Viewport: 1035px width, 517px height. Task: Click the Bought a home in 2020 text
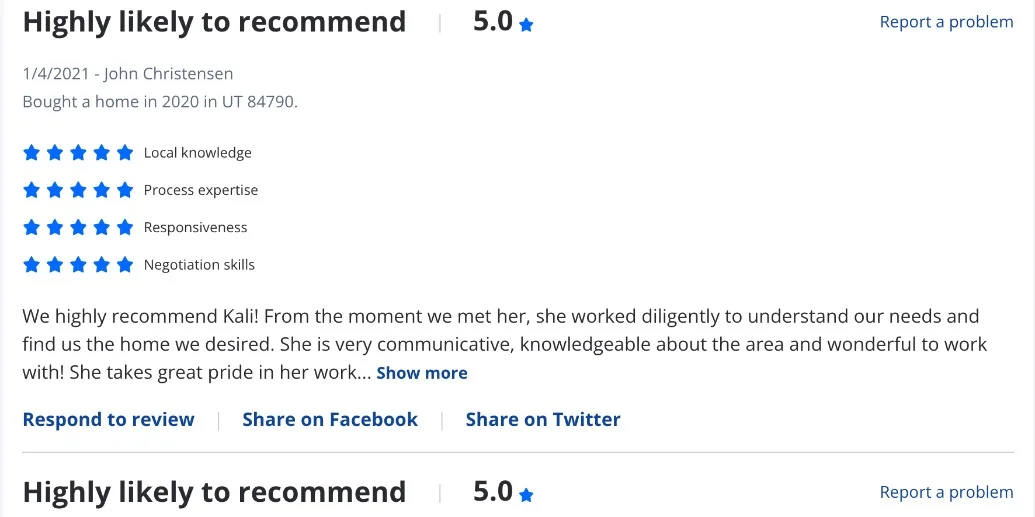pos(160,101)
